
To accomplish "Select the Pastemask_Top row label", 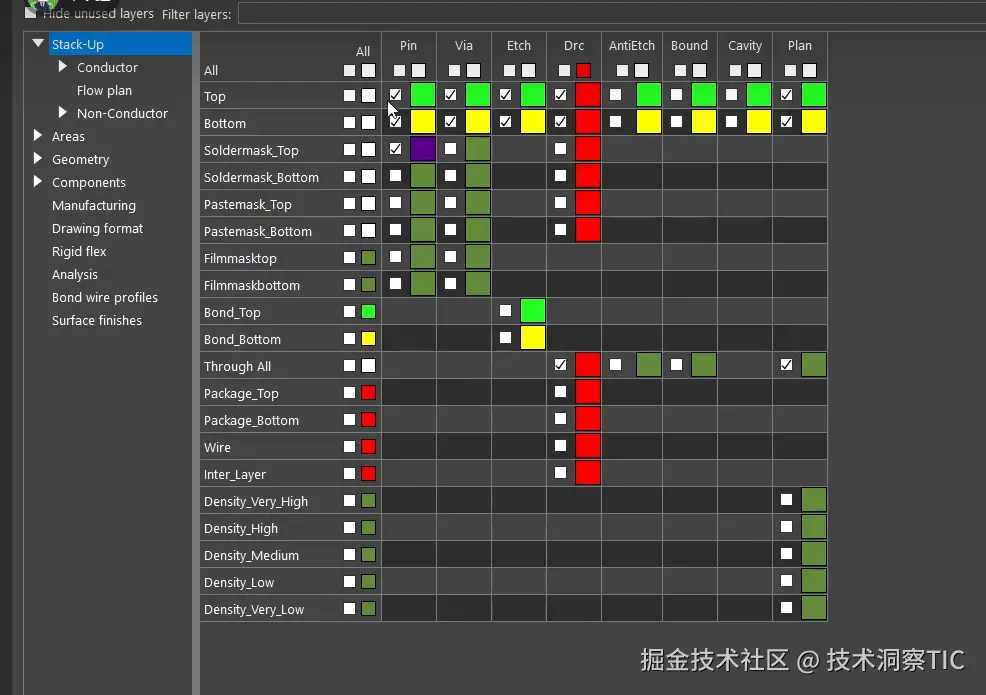I will click(248, 204).
